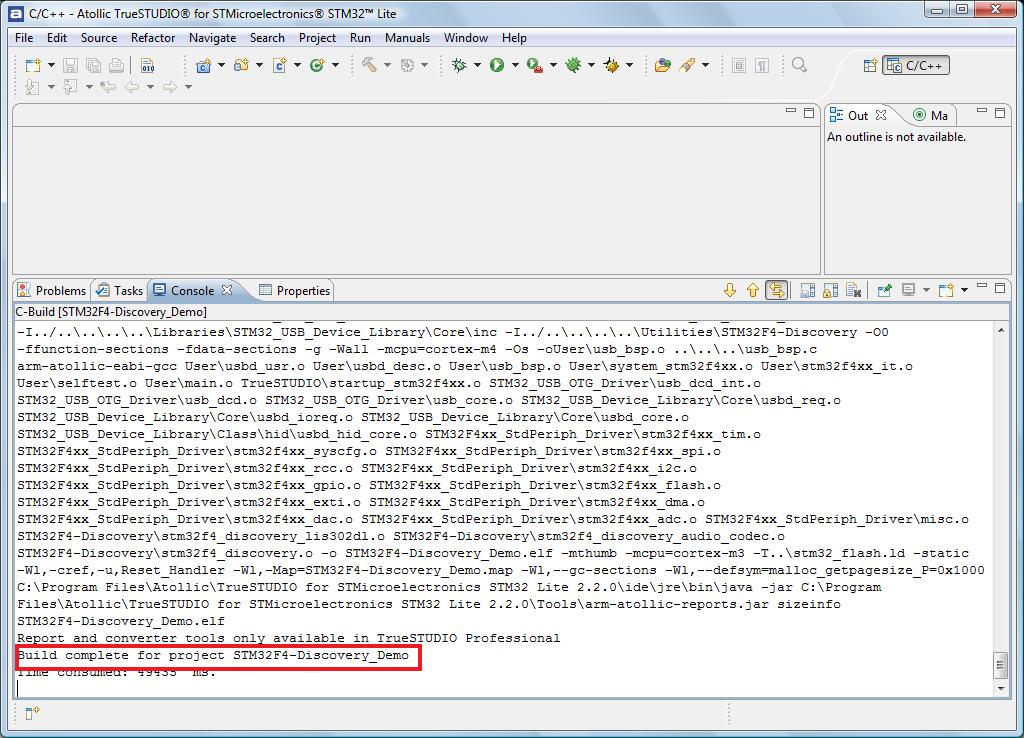Viewport: 1024px width, 738px height.
Task: Switch to the Properties tab
Action: [x=295, y=291]
